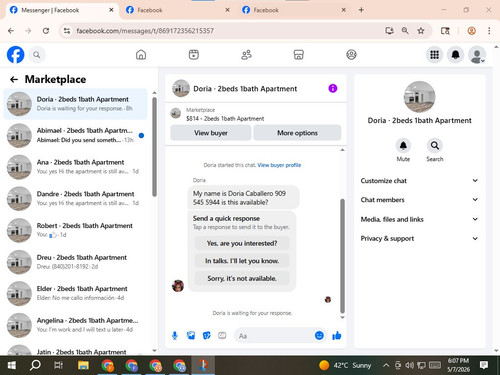Viewport: 500px width, 375px height.
Task: Mute this conversation bell icon
Action: click(403, 146)
